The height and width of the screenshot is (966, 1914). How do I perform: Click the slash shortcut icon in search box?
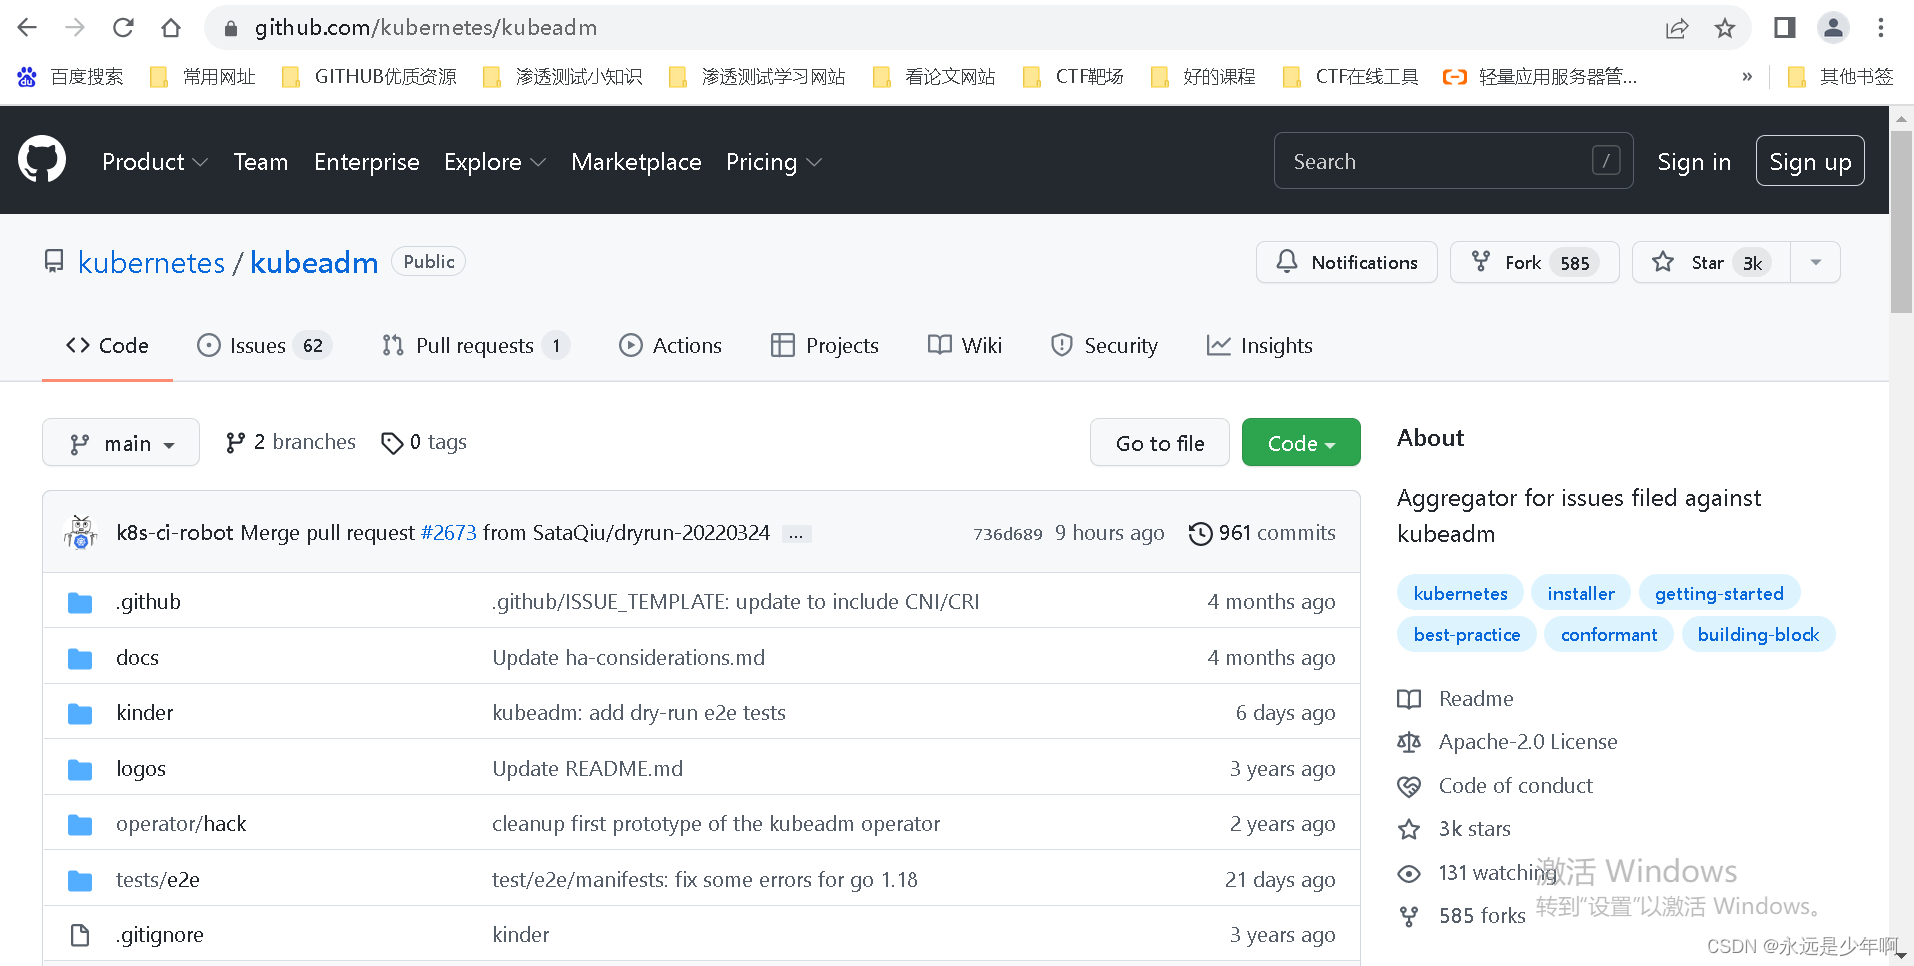pyautogui.click(x=1606, y=160)
